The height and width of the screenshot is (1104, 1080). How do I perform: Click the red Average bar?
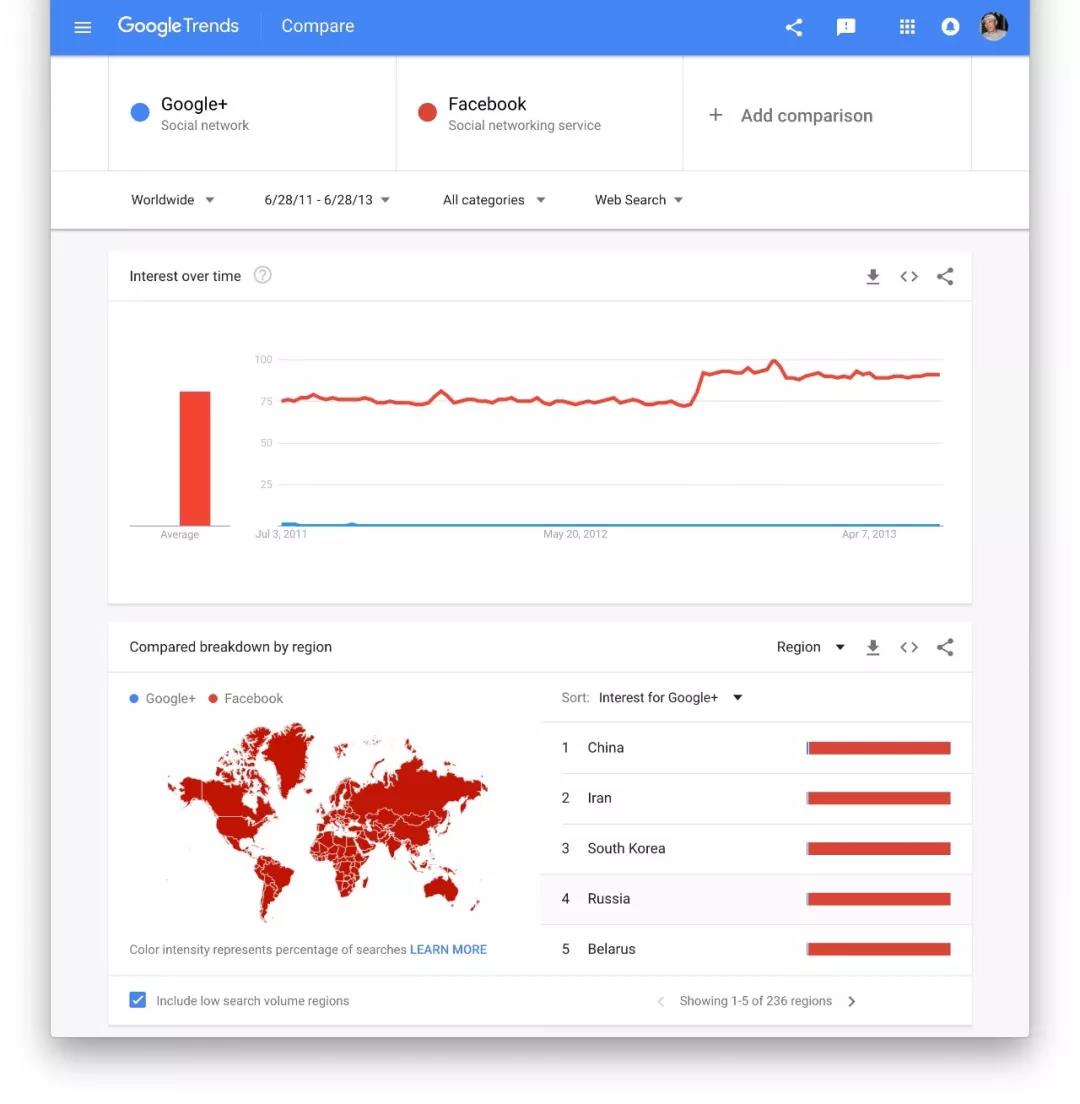tap(195, 458)
